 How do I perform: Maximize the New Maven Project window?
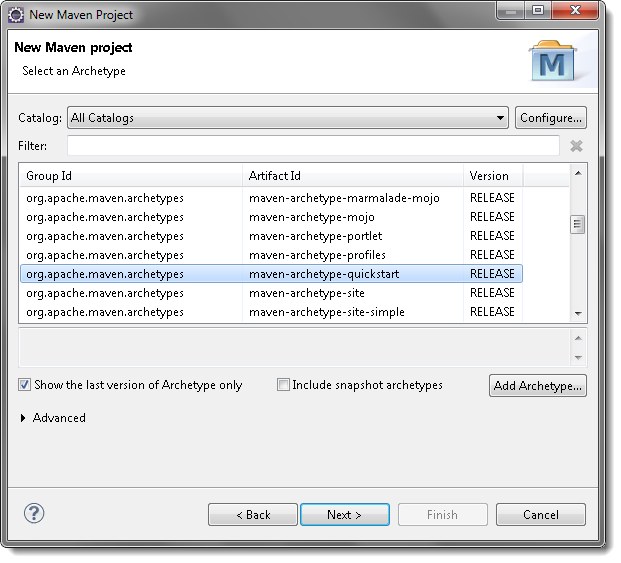(538, 10)
